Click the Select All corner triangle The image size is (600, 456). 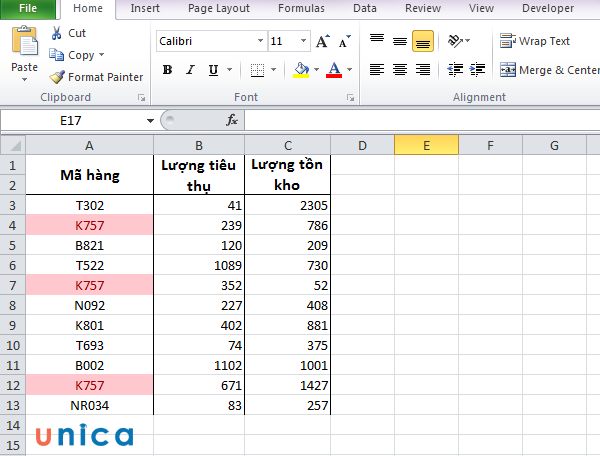(13, 145)
